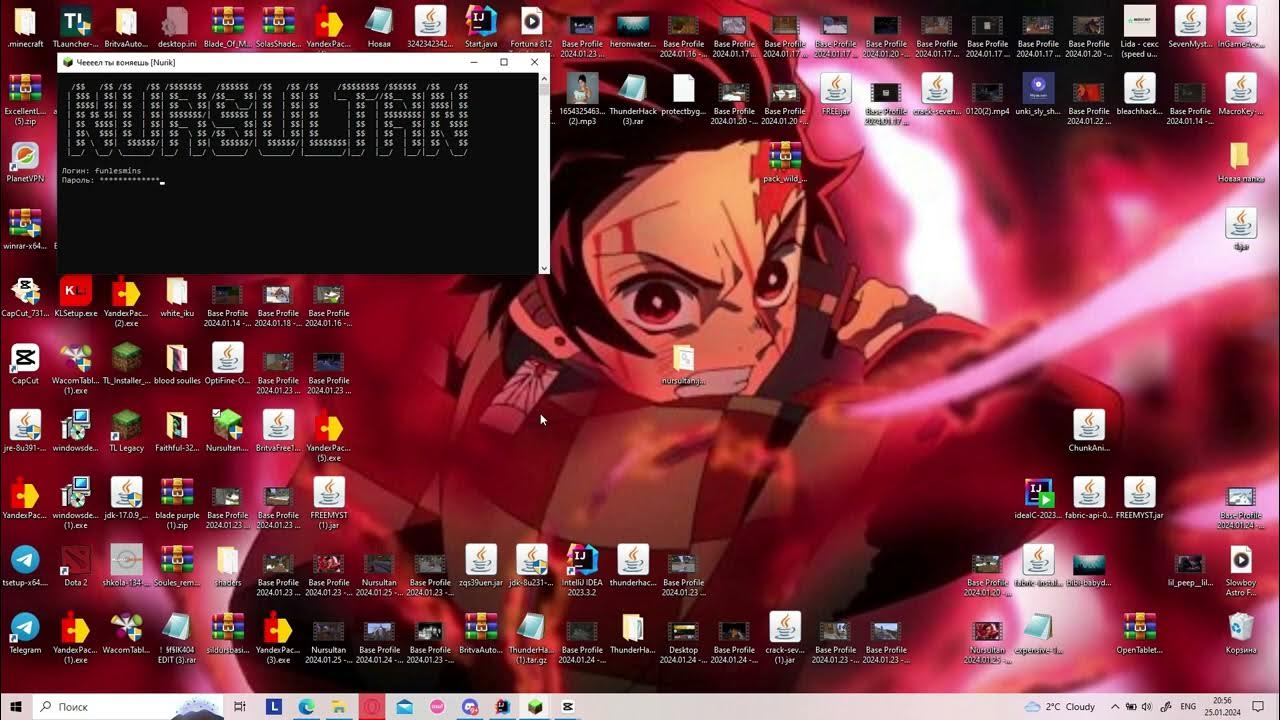
Task: Switch the ENG input language indicator
Action: pyautogui.click(x=1188, y=707)
